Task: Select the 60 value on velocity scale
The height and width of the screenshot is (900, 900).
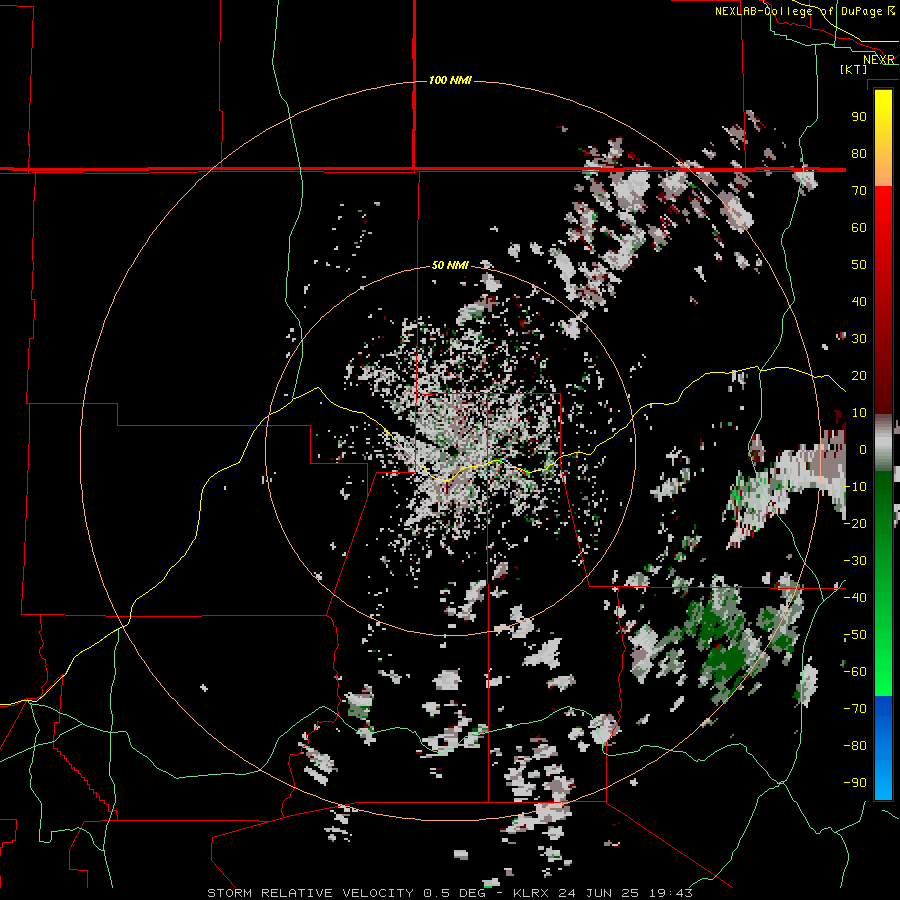Action: tap(859, 227)
